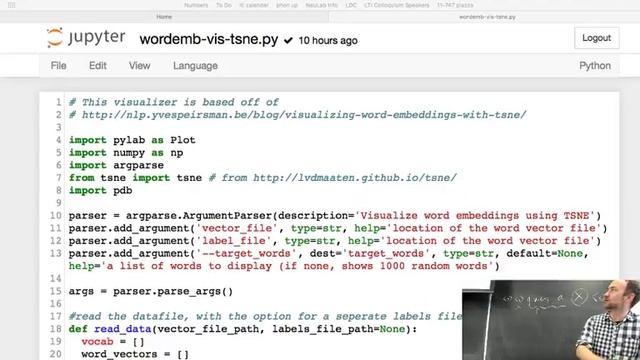This screenshot has height=360, width=640.
Task: Open the File menu
Action: click(x=58, y=66)
